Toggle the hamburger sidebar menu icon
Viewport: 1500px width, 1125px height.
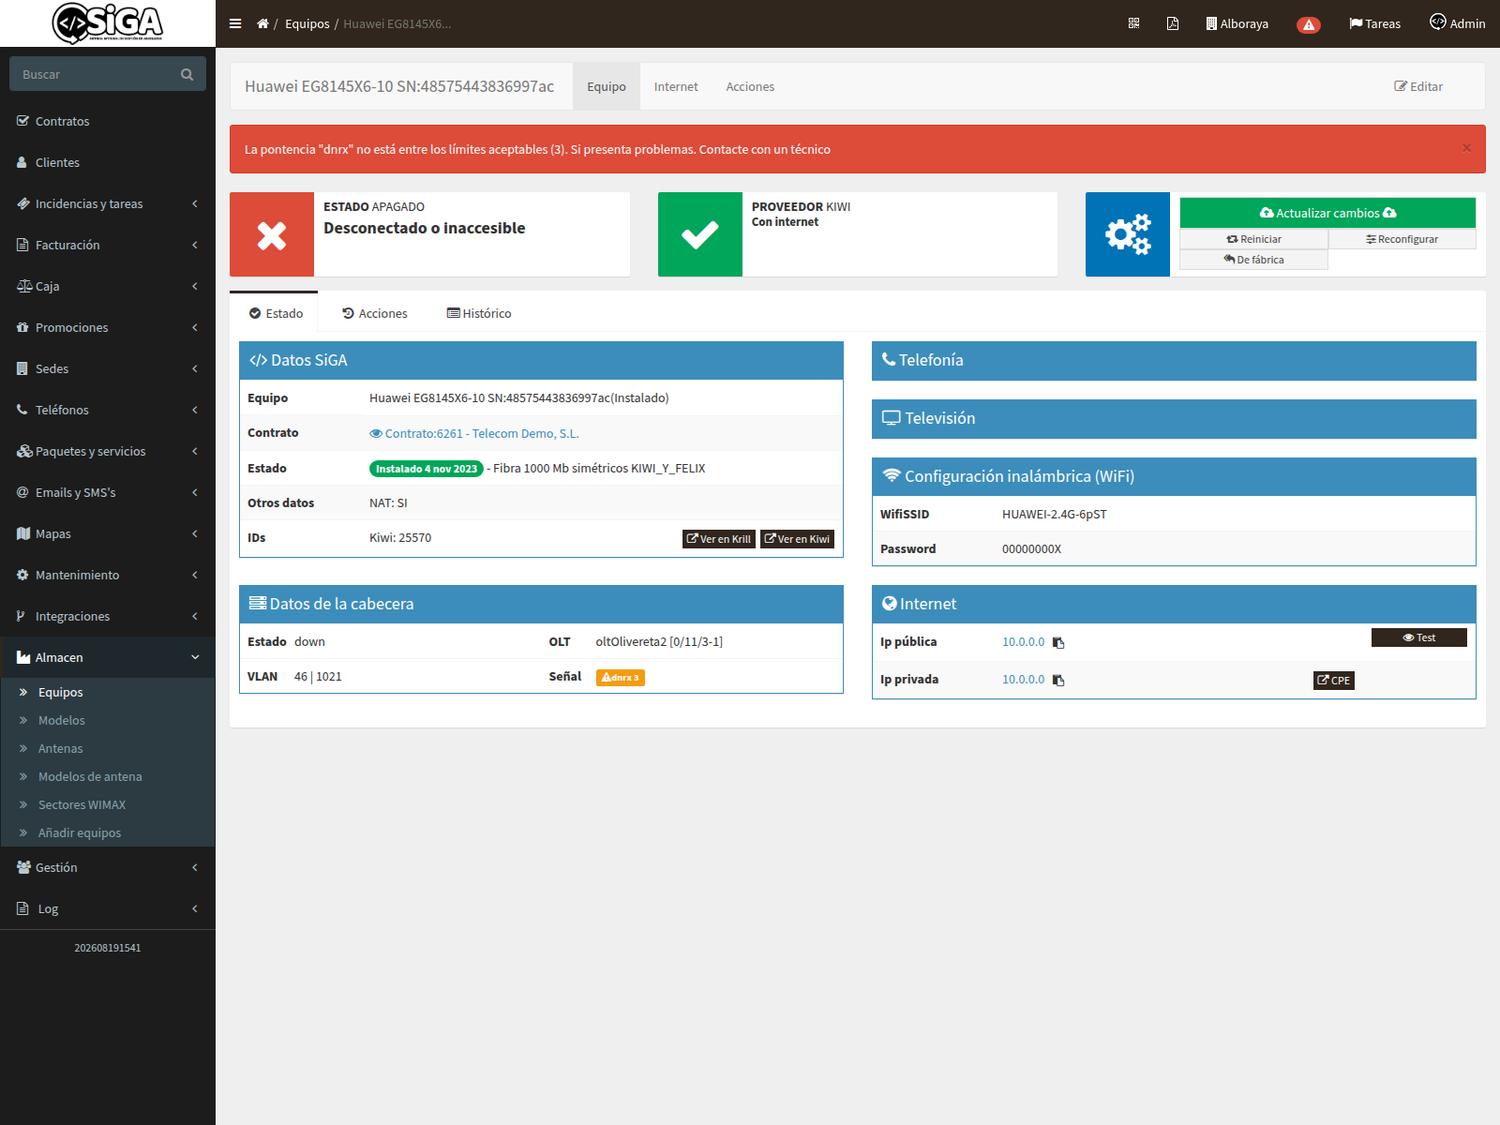tap(235, 24)
